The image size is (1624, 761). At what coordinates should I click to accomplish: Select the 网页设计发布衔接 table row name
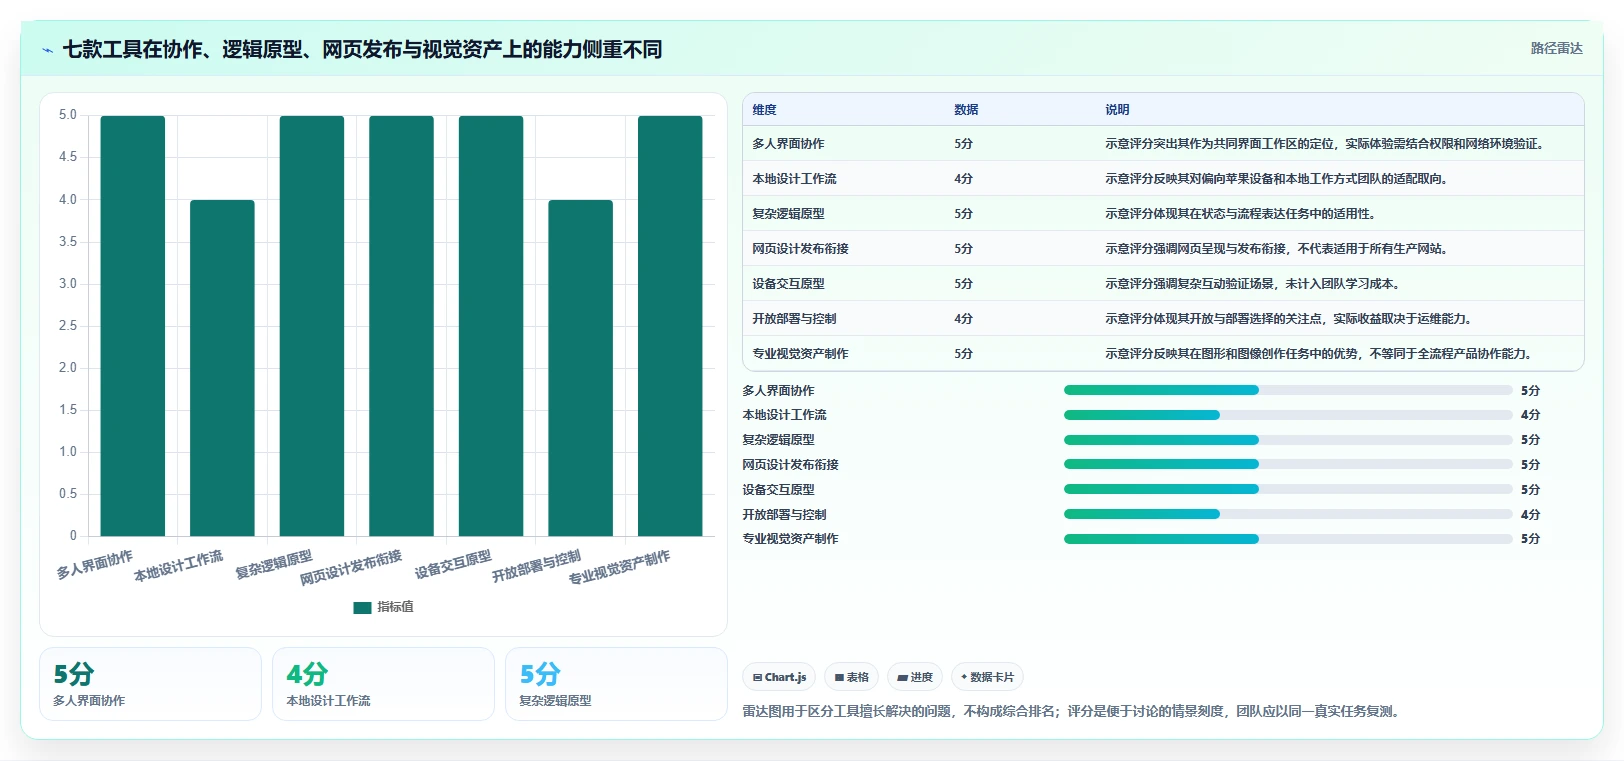(x=800, y=249)
